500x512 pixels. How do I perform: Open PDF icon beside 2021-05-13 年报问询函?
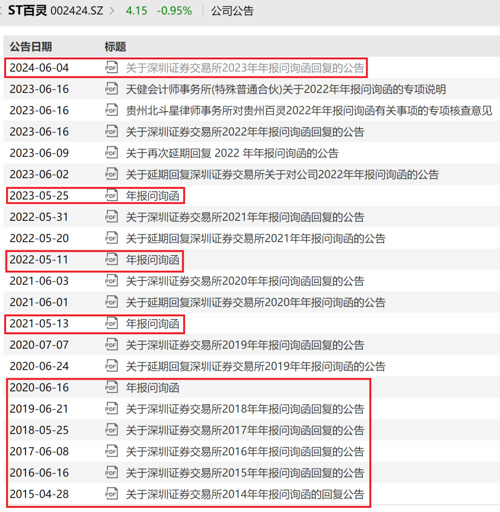pos(111,323)
